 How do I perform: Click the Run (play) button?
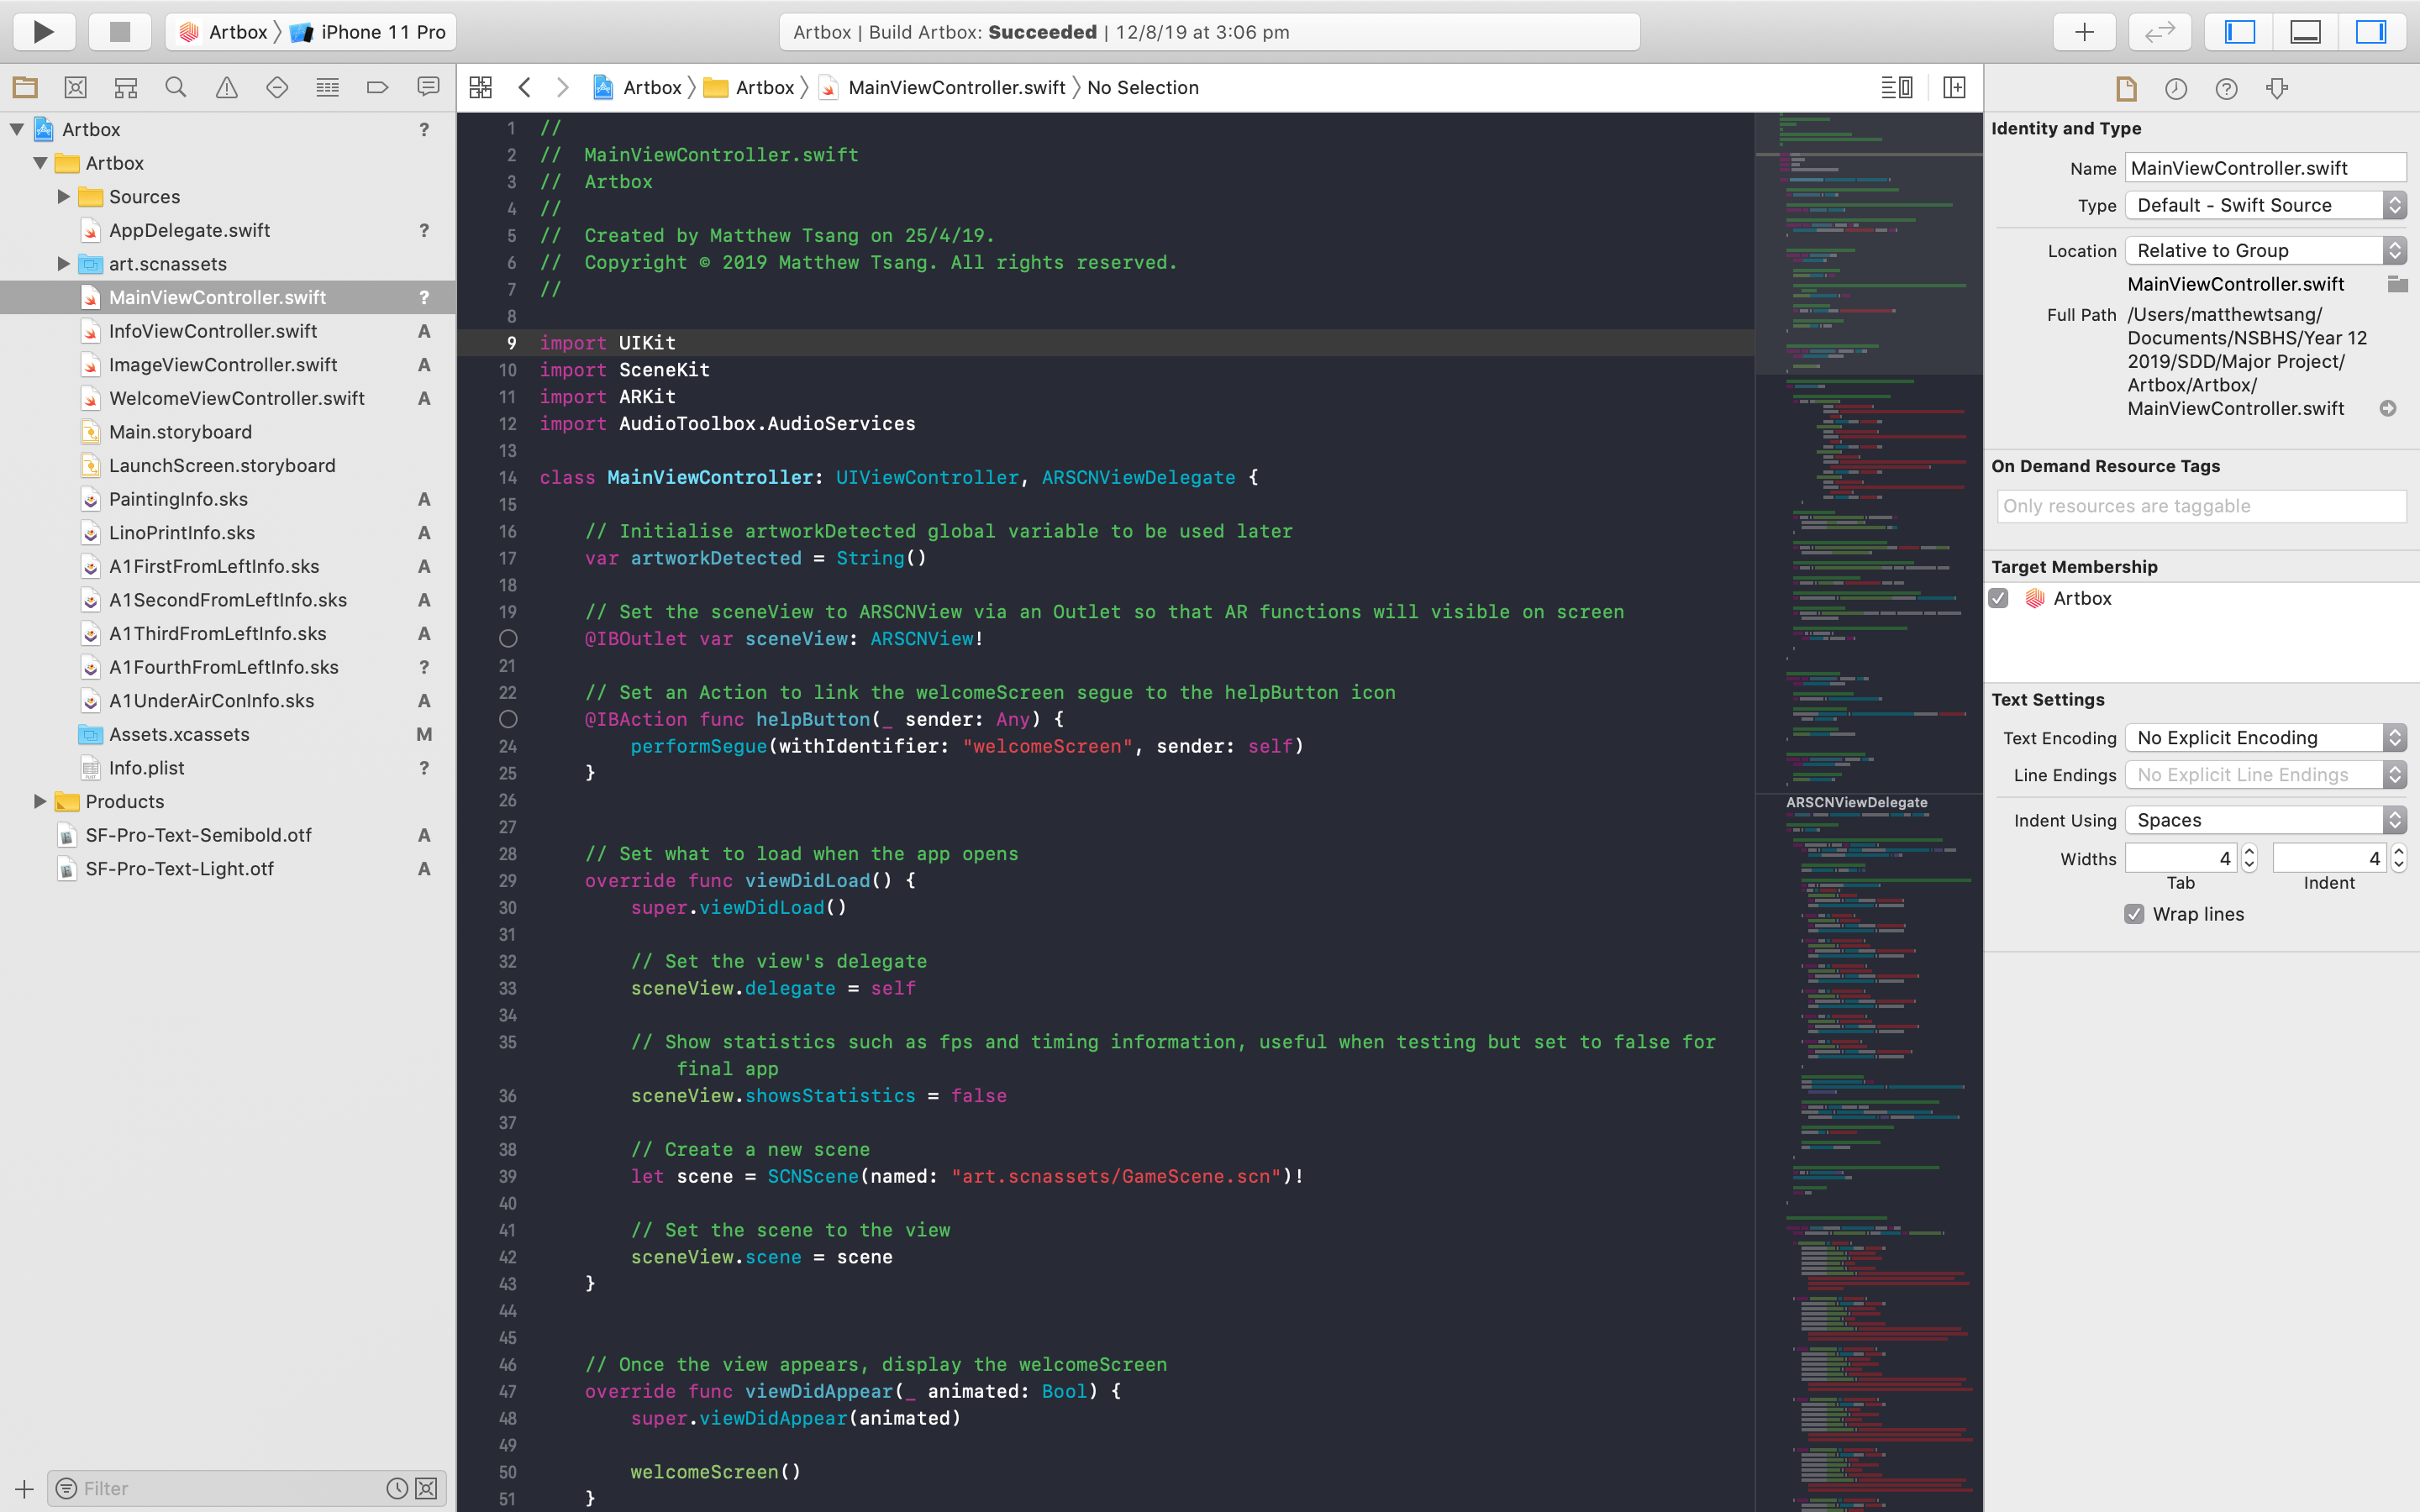tap(43, 32)
